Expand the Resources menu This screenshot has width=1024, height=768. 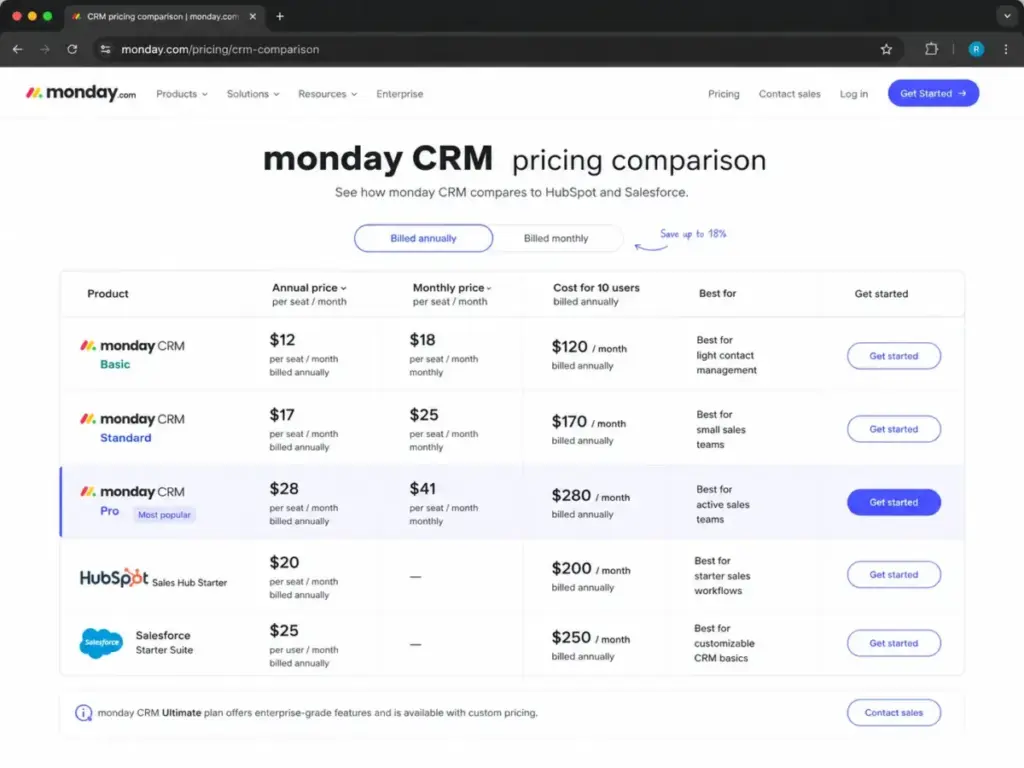pos(327,94)
